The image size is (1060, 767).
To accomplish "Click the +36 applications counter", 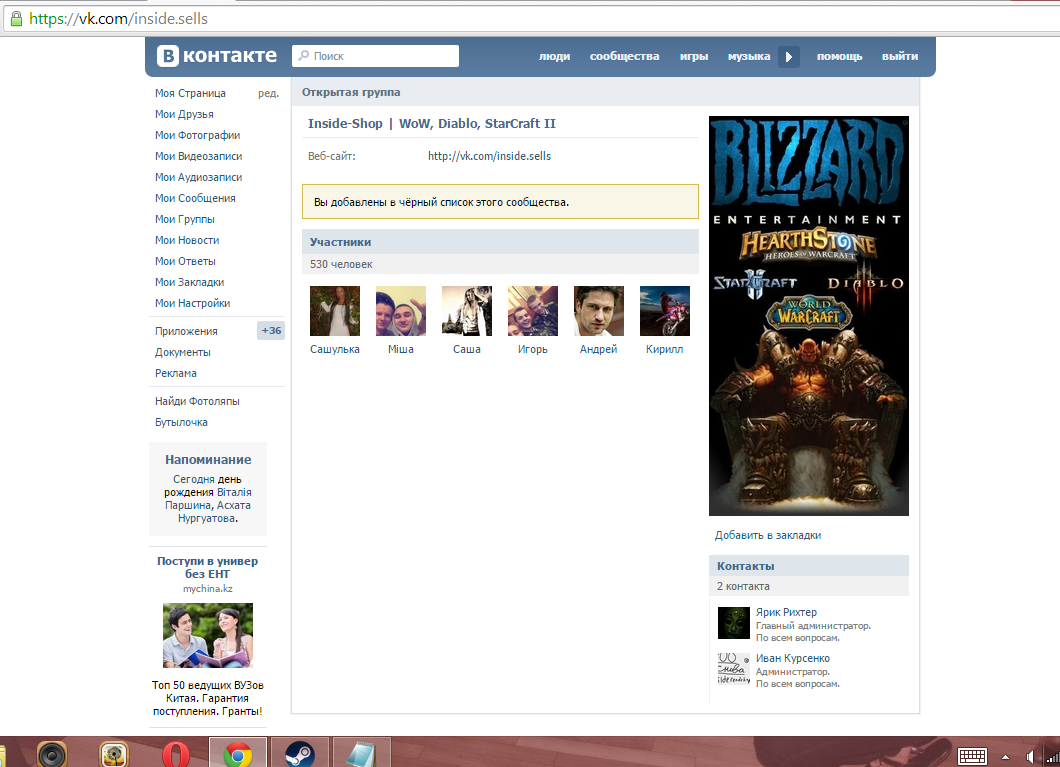I will (271, 330).
